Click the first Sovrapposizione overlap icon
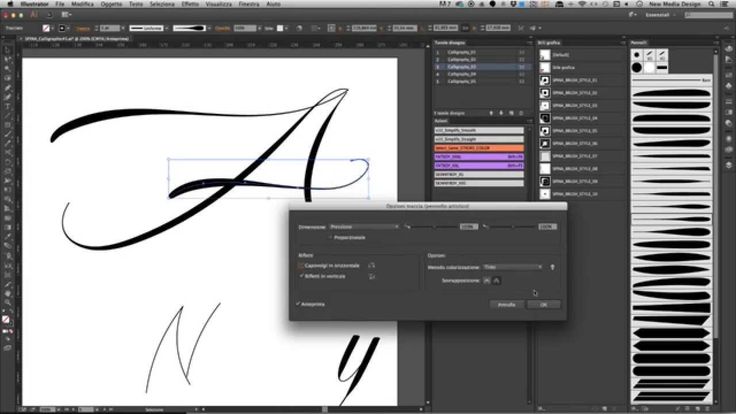The image size is (736, 414). tap(486, 280)
